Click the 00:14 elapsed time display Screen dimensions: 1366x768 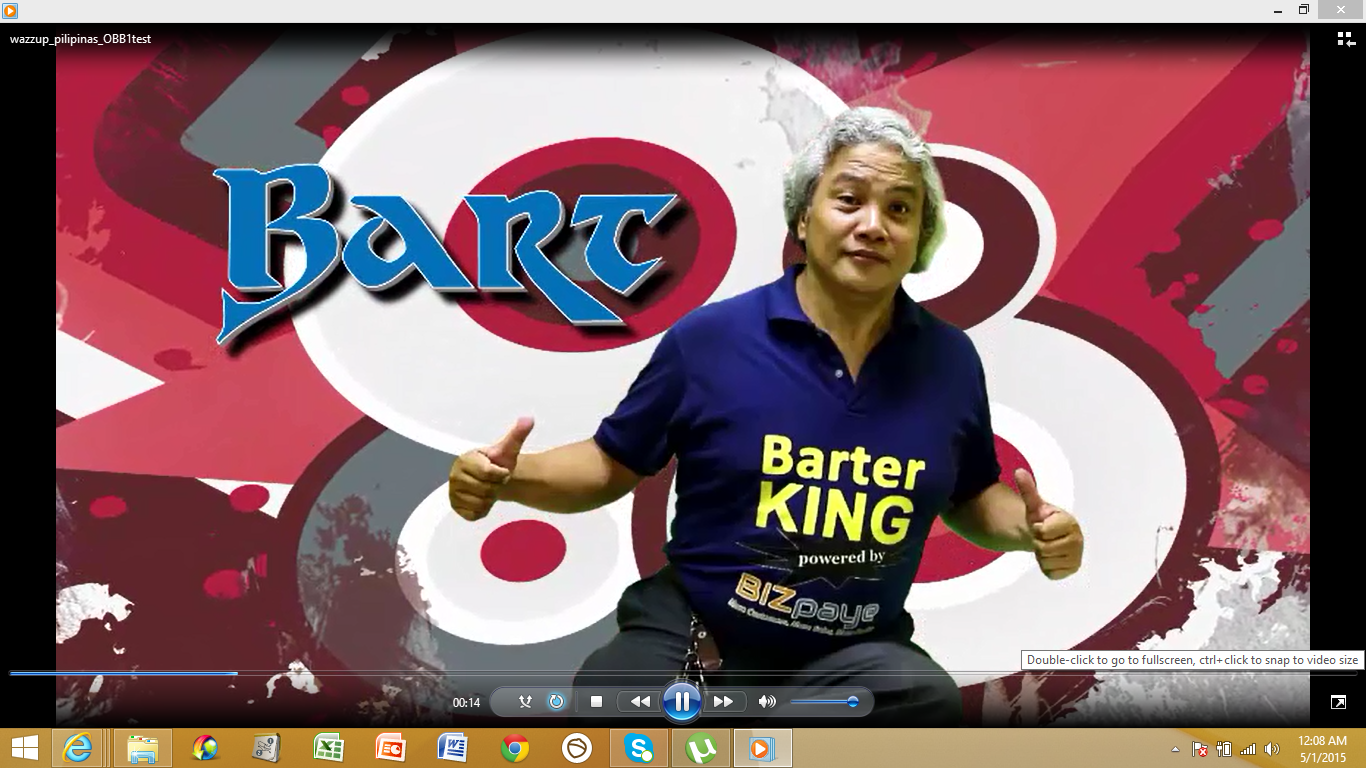pos(466,703)
